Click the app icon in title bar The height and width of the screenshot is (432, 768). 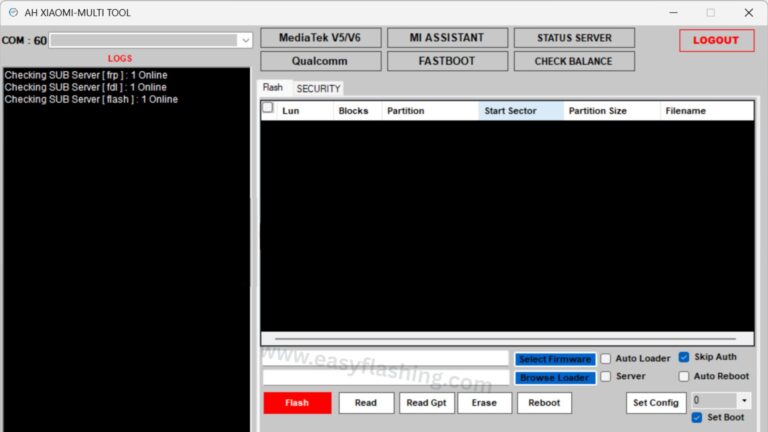point(11,13)
